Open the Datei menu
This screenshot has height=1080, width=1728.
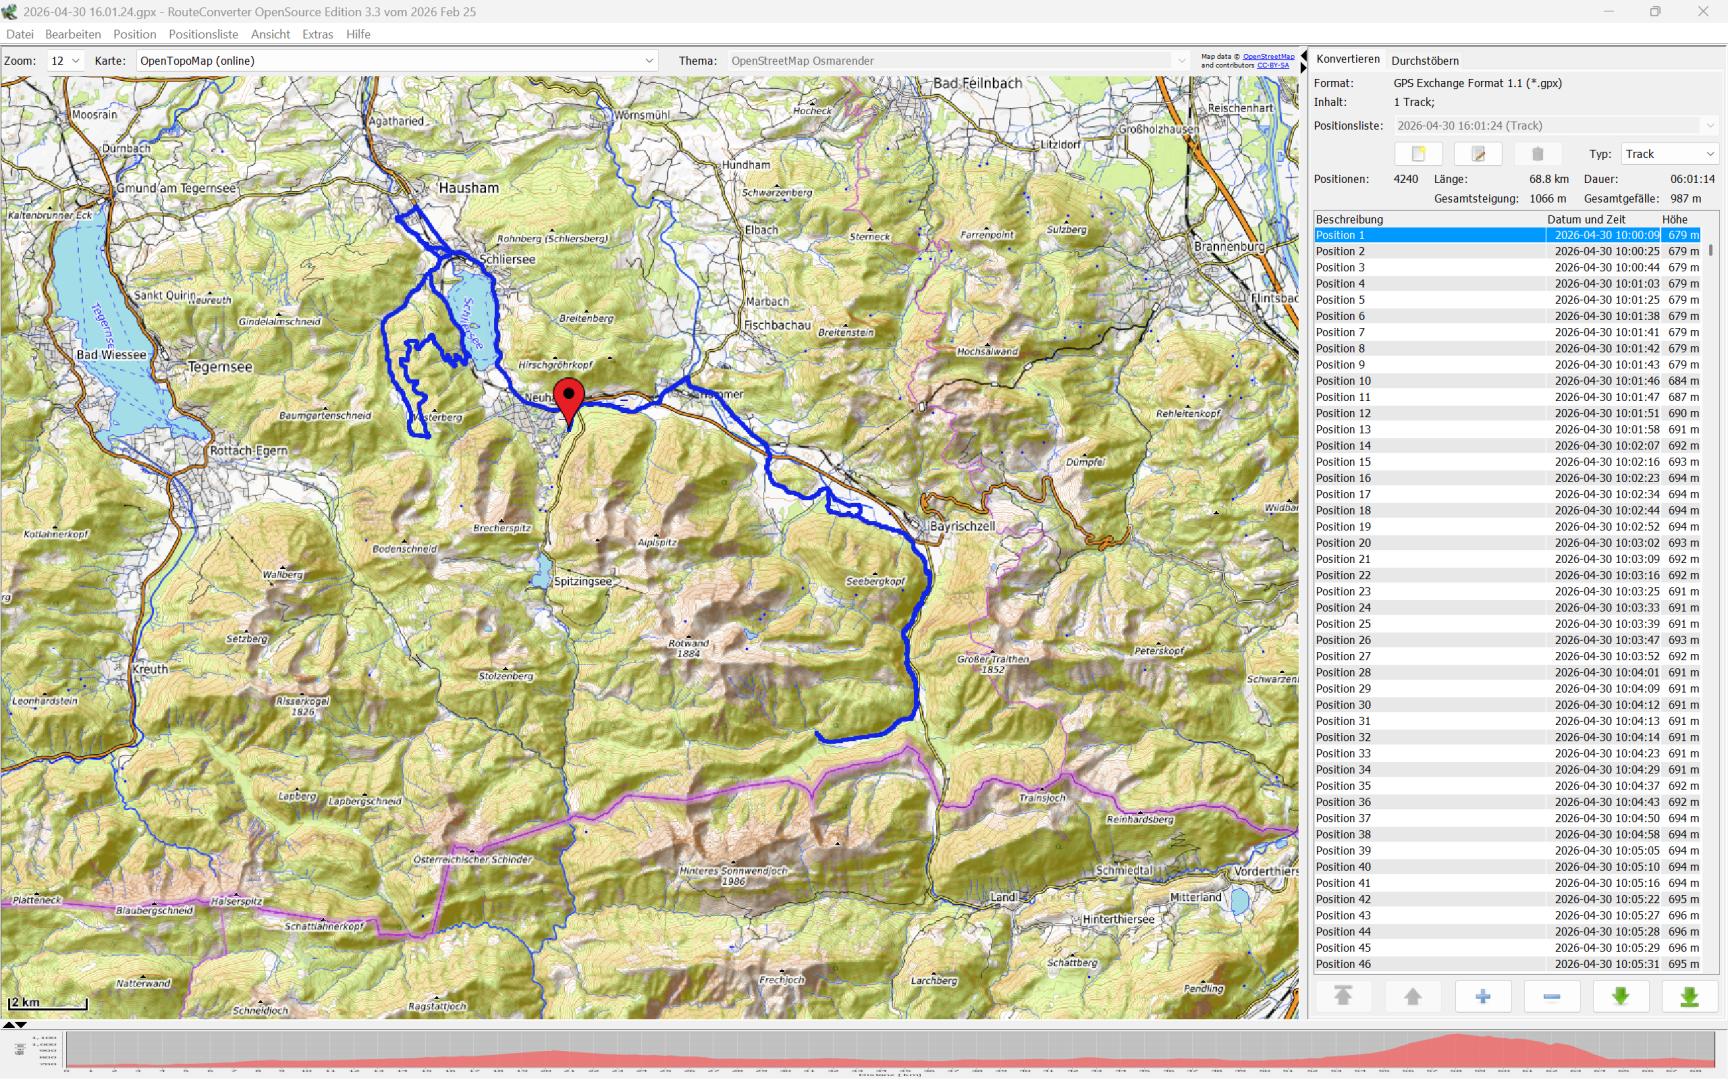pos(20,34)
